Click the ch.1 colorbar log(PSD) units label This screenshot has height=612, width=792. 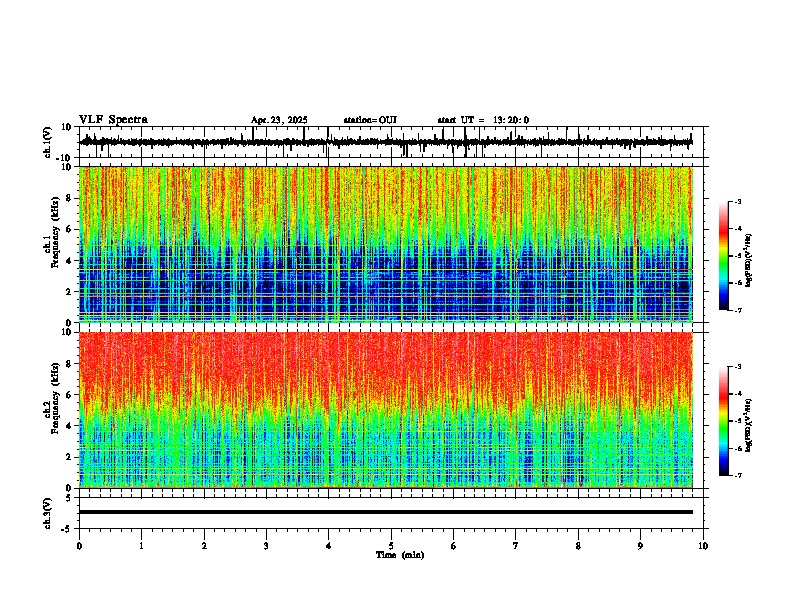point(749,261)
